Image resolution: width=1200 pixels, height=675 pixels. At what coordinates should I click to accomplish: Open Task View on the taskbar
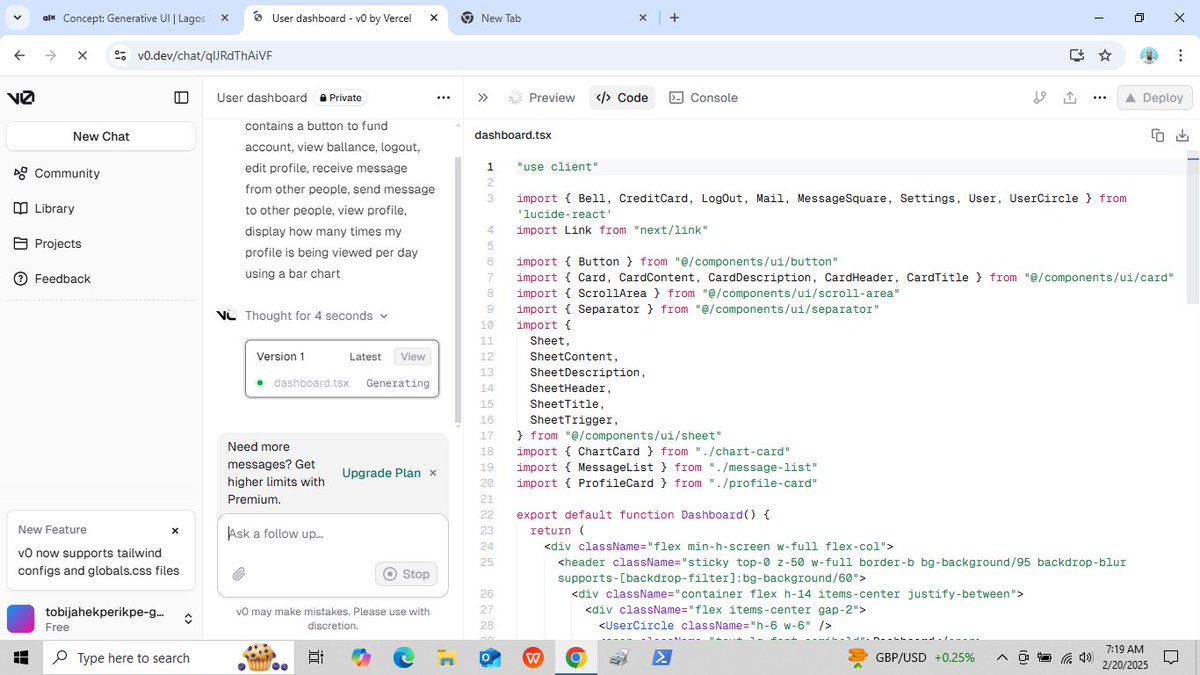(x=316, y=657)
